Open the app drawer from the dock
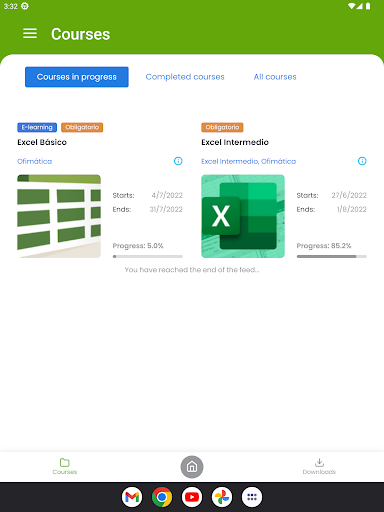 pos(252,497)
